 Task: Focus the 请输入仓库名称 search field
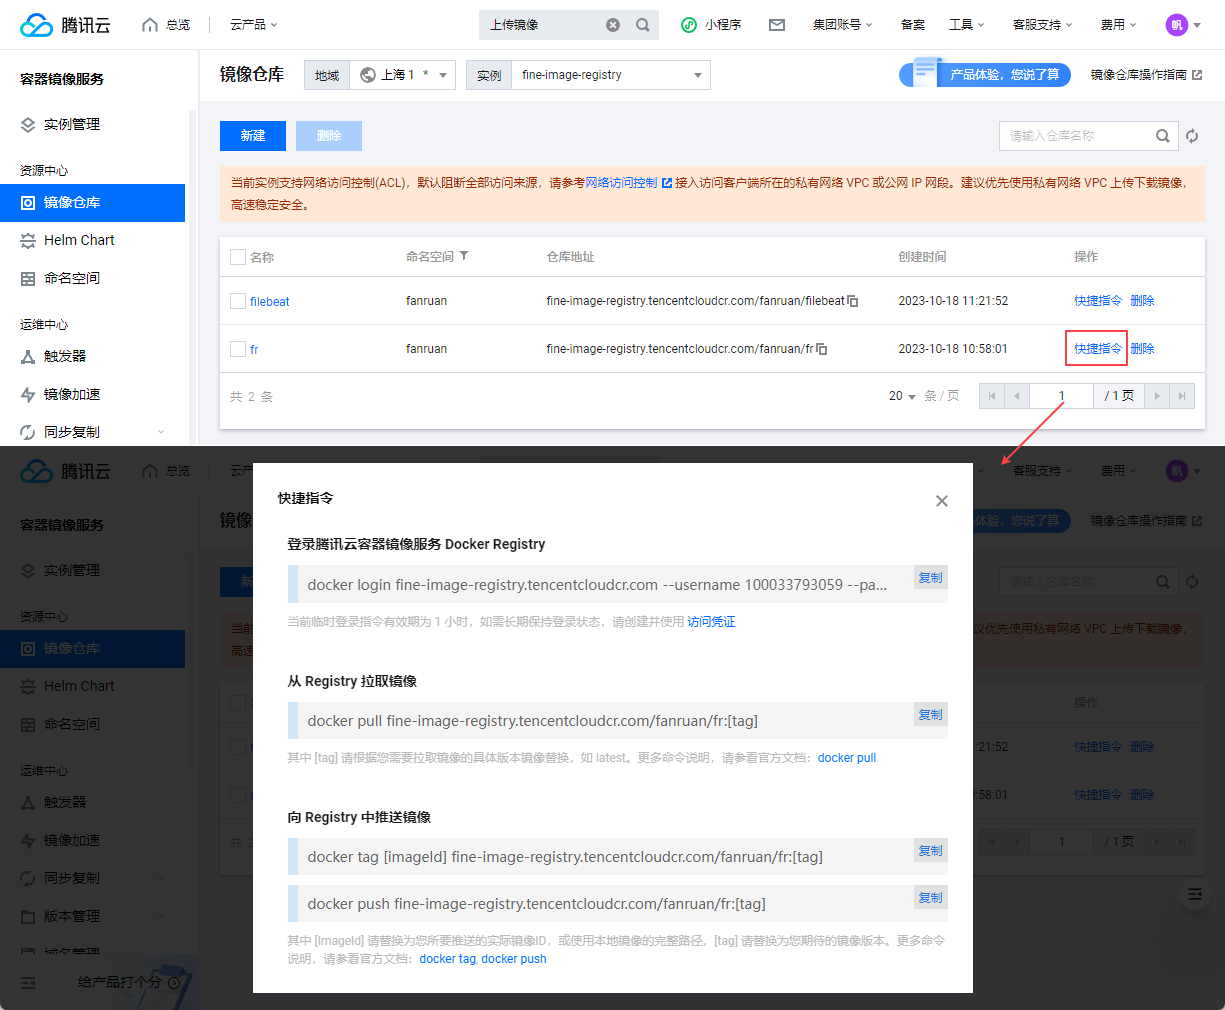(x=1078, y=136)
